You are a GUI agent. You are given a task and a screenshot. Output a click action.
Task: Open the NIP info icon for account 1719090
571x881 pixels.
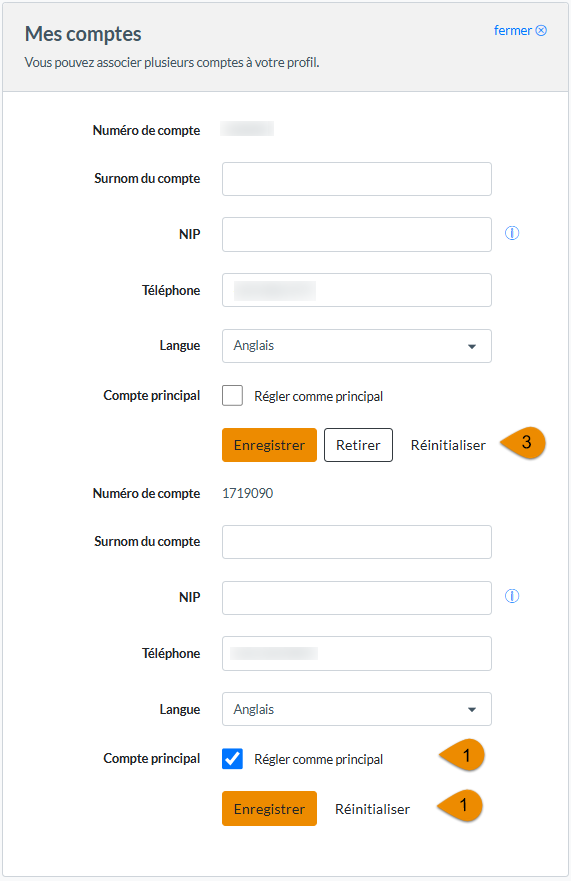(511, 596)
